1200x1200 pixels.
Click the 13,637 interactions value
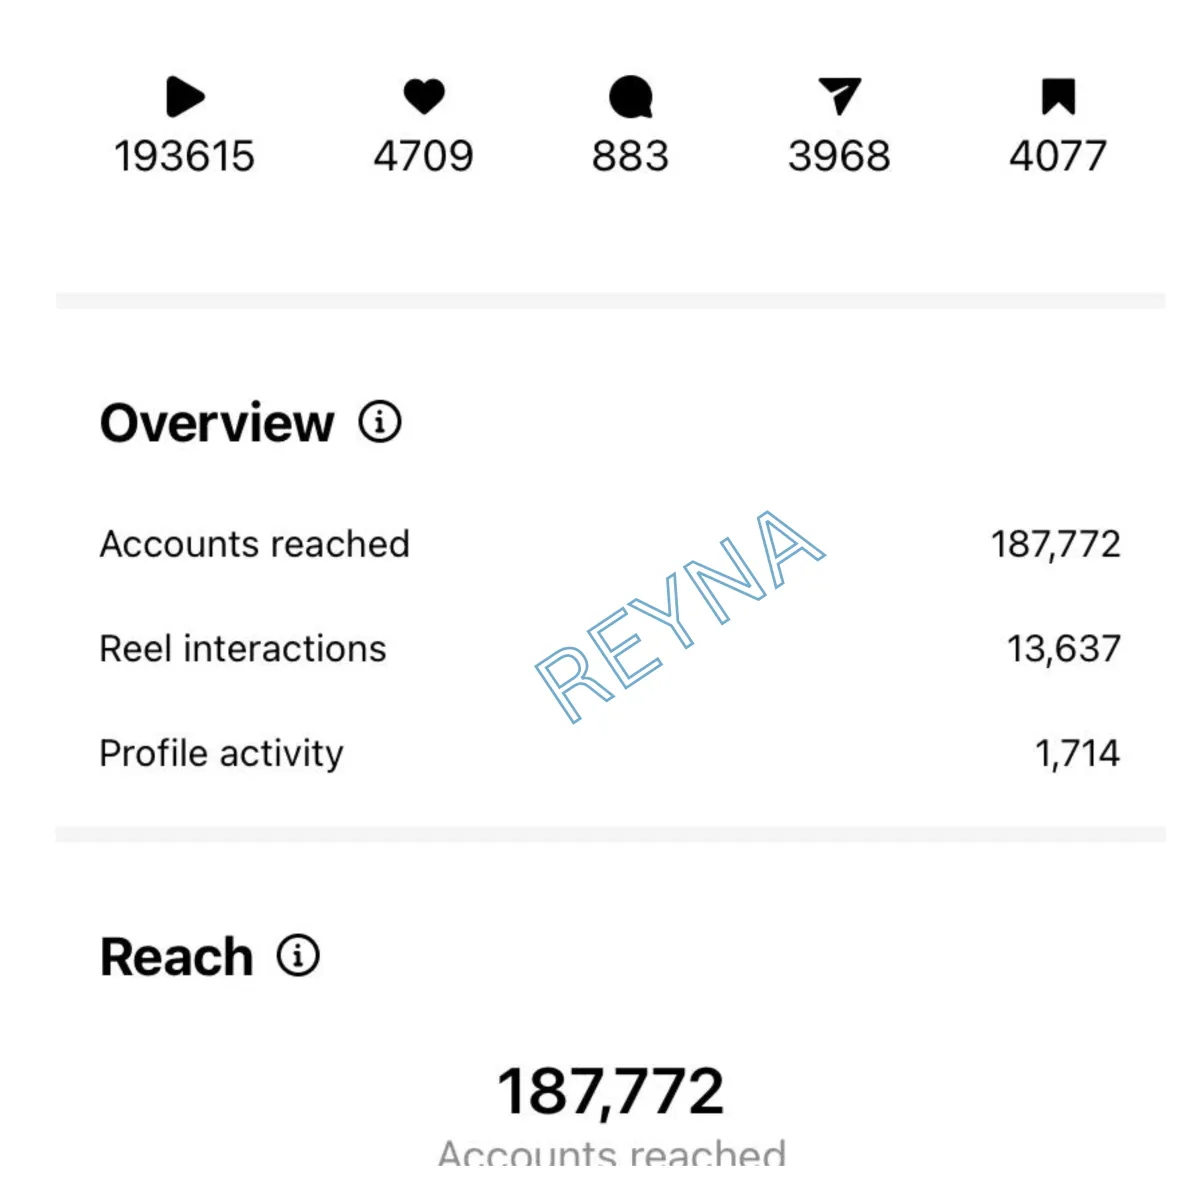point(1064,649)
